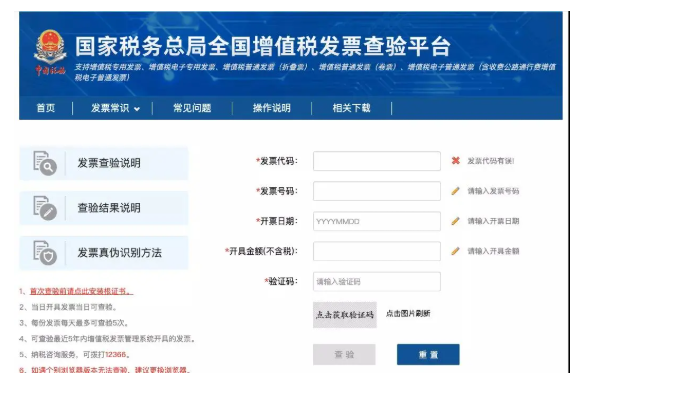Open the 发票真伪识别方法 panel
The width and height of the screenshot is (692, 401).
click(104, 253)
